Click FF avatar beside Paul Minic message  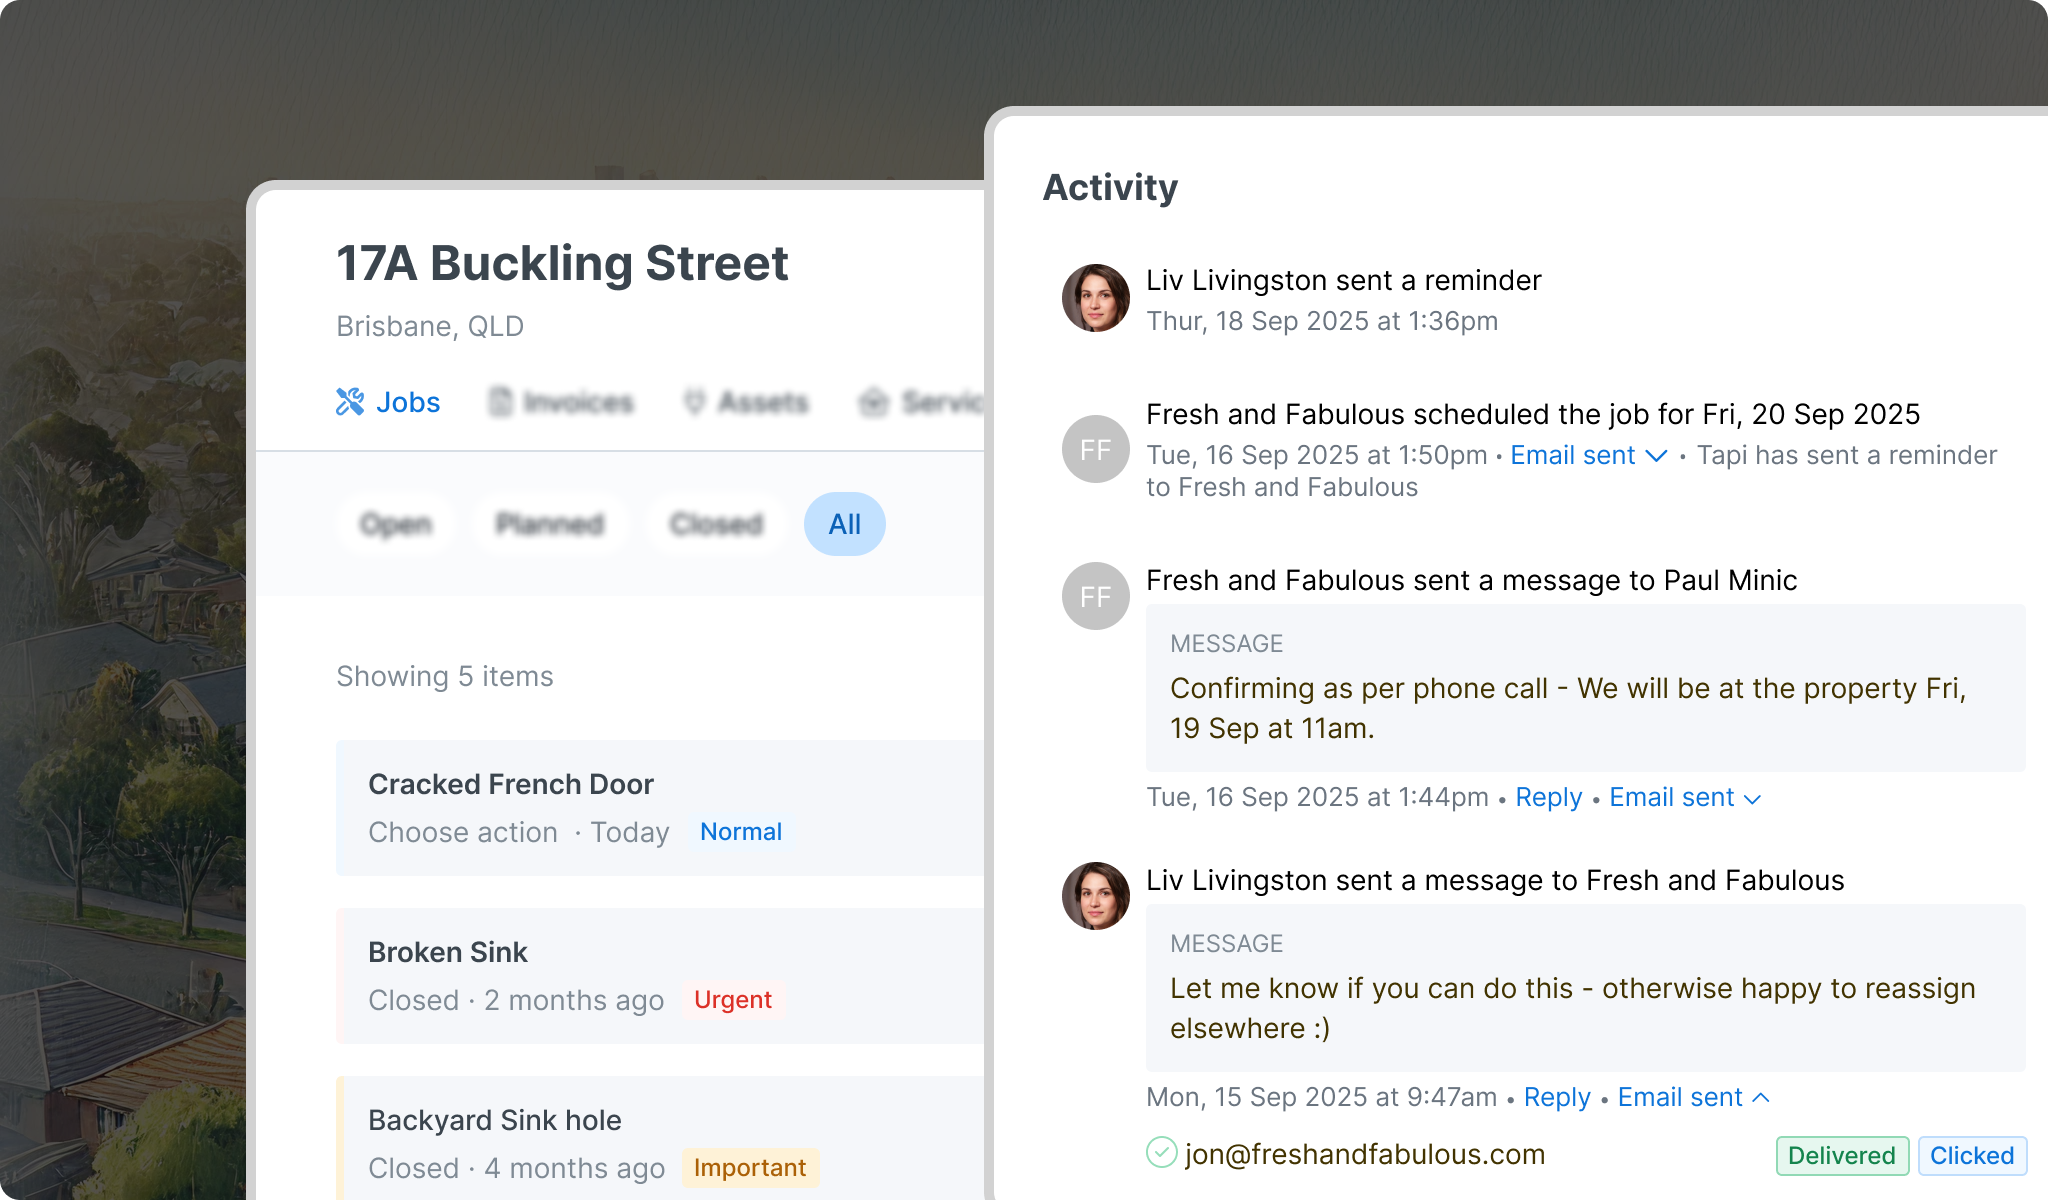tap(1095, 596)
